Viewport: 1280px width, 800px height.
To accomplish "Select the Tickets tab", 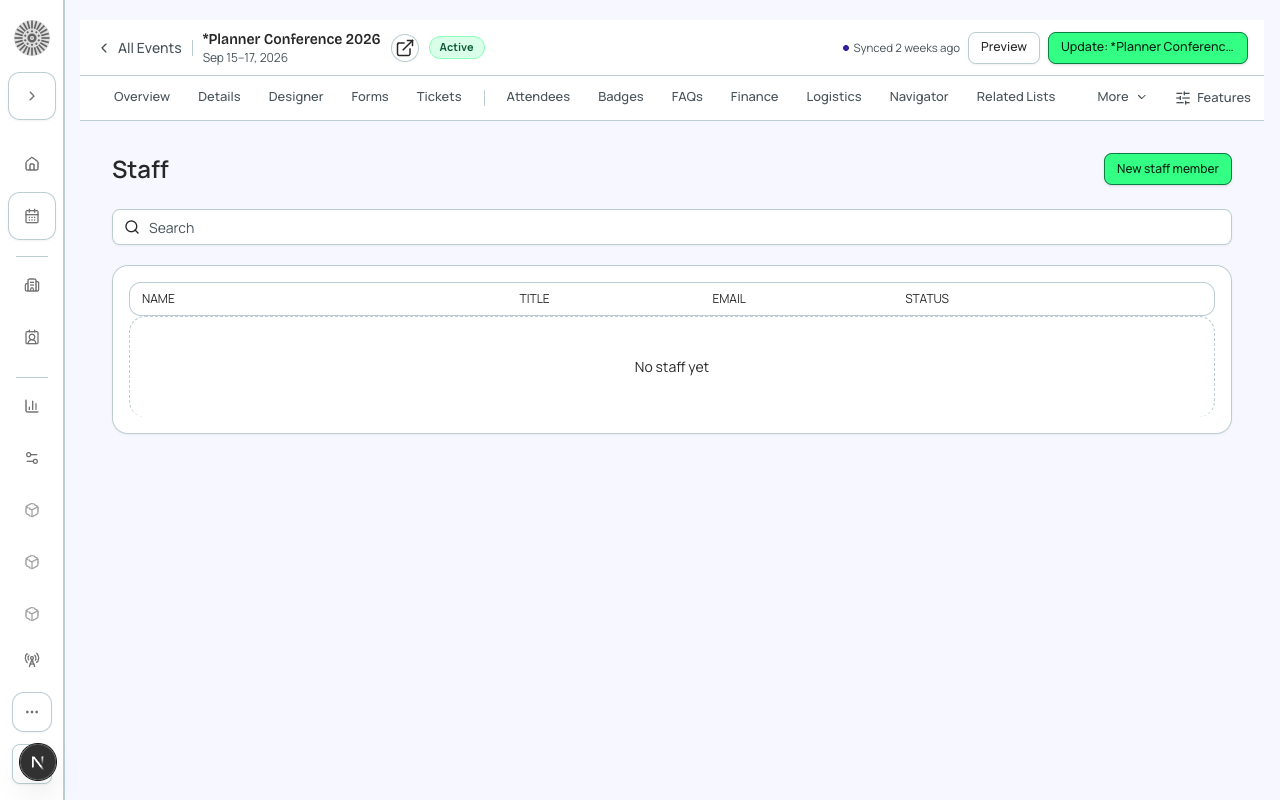I will [439, 97].
